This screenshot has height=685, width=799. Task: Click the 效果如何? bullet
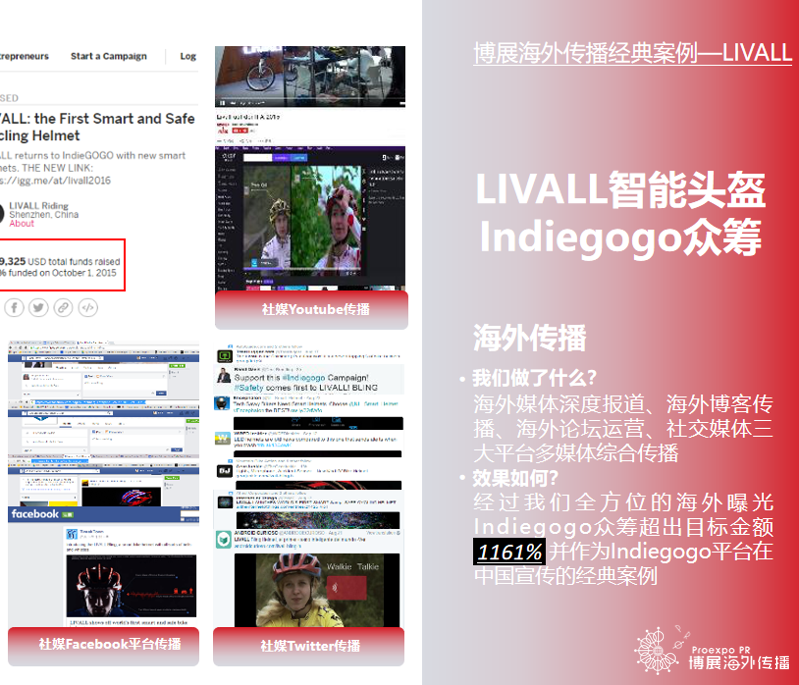pos(515,478)
